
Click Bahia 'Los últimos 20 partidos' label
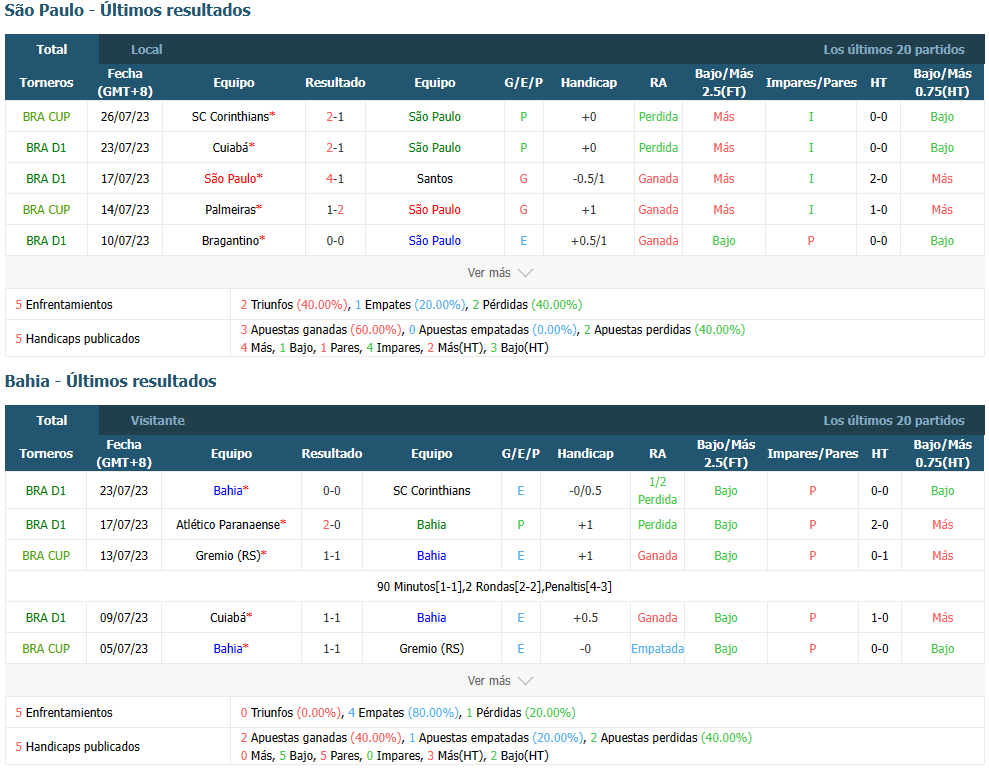click(894, 420)
